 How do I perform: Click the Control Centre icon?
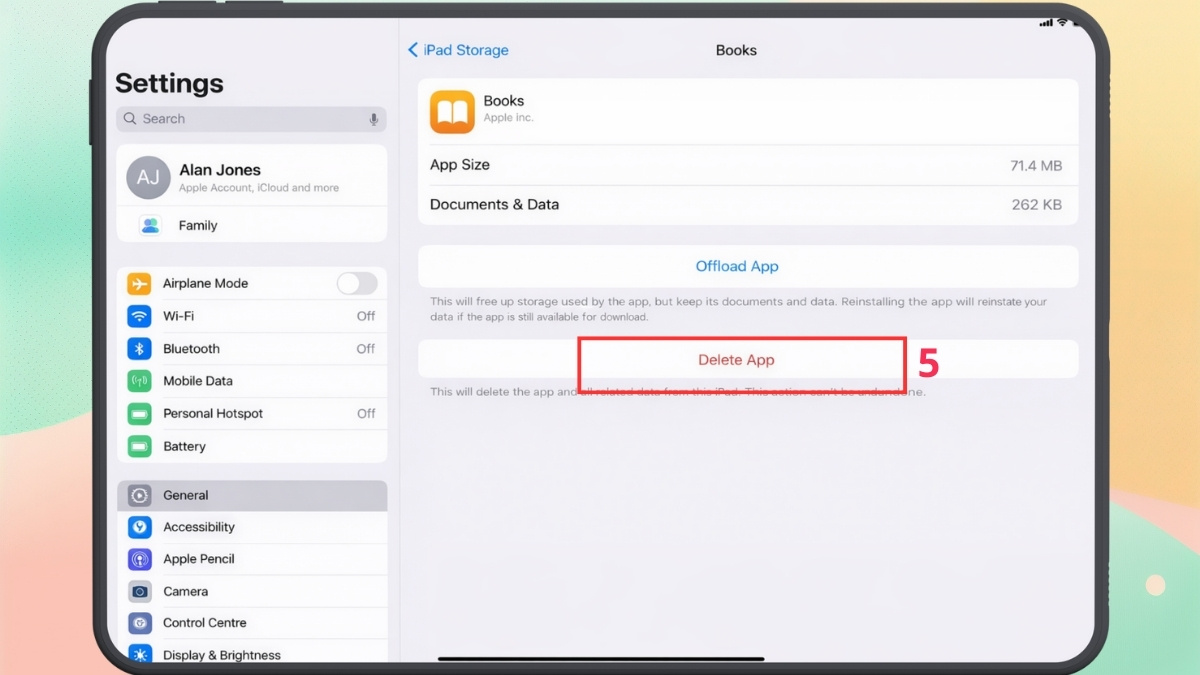(141, 622)
